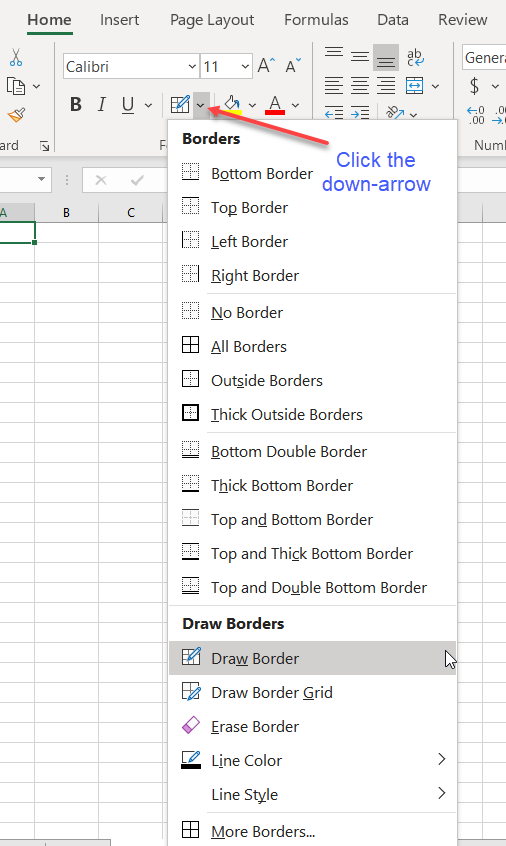Apply the red Font Color button

(x=275, y=104)
